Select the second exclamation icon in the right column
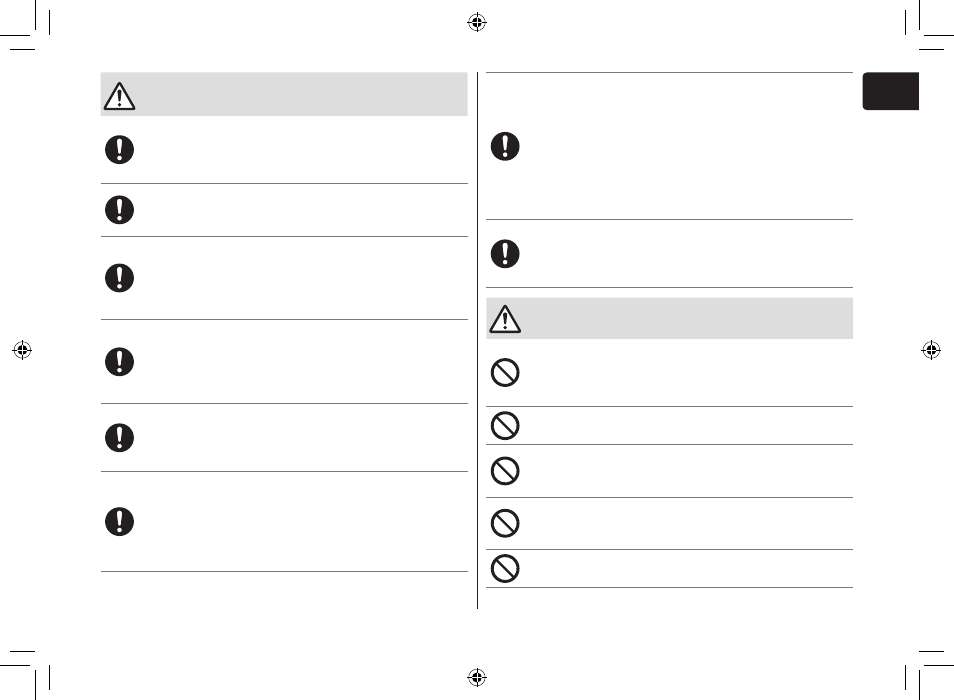Image resolution: width=954 pixels, height=700 pixels. coord(505,254)
